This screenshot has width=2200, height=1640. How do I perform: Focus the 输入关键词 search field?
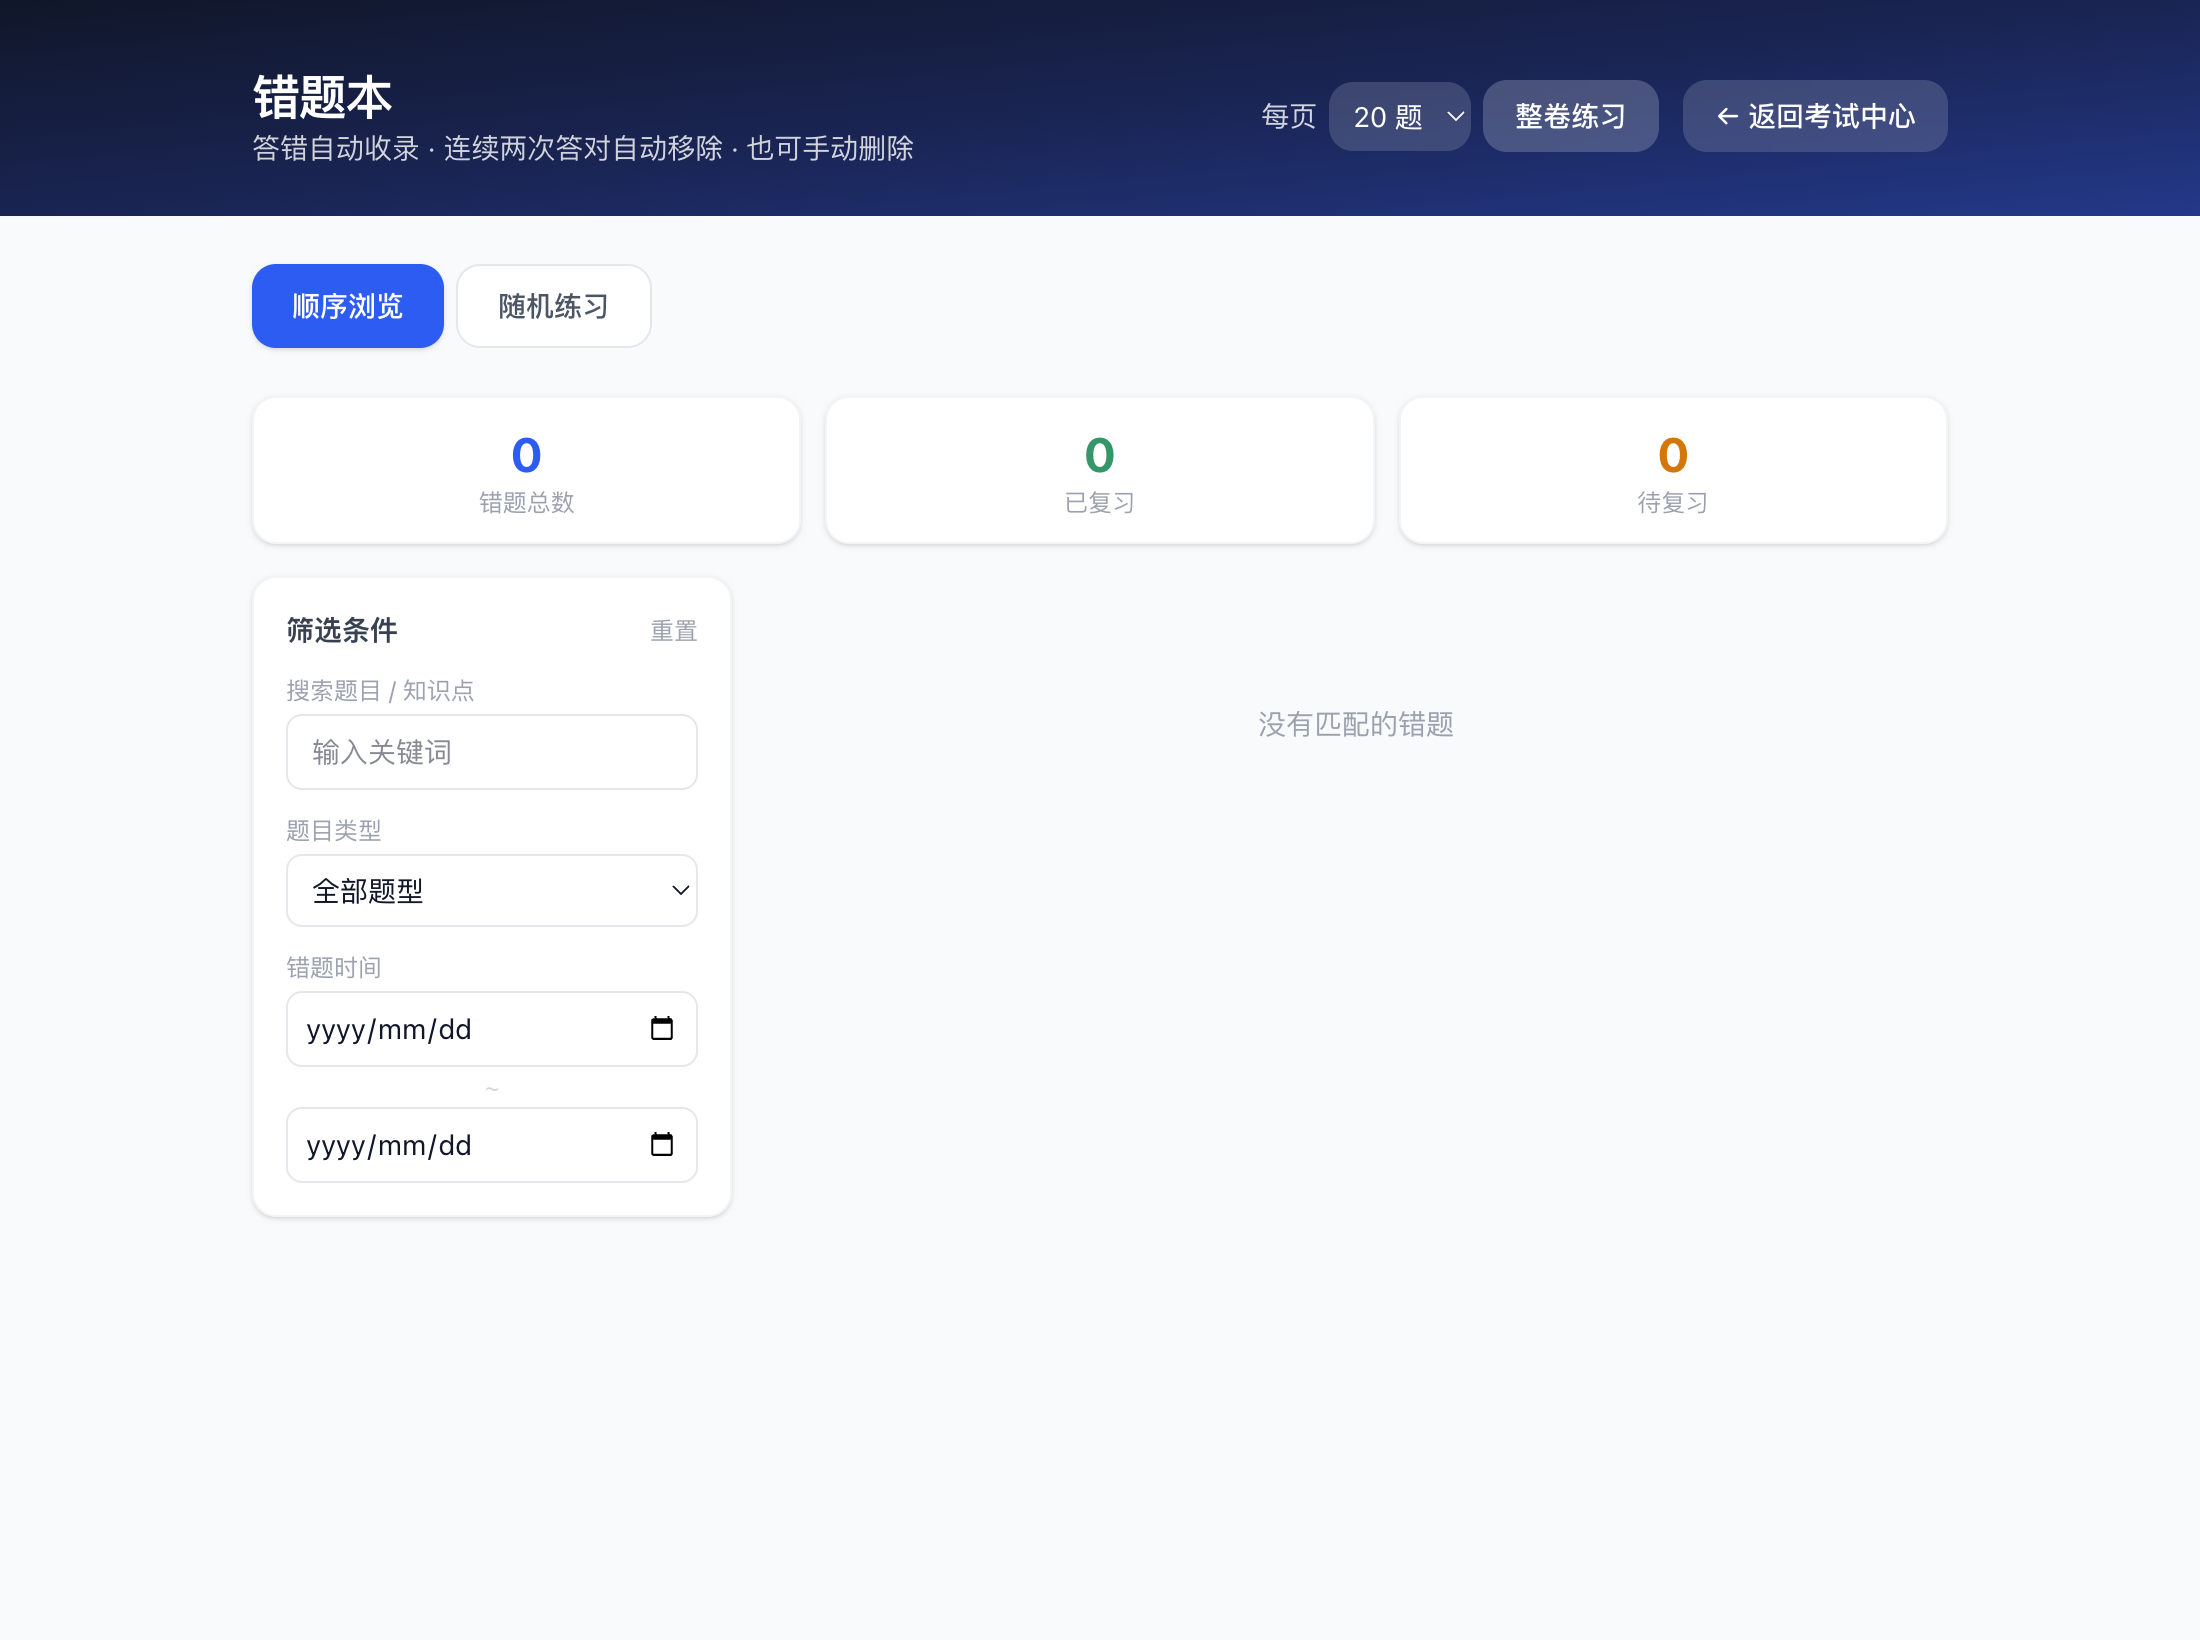pos(492,752)
